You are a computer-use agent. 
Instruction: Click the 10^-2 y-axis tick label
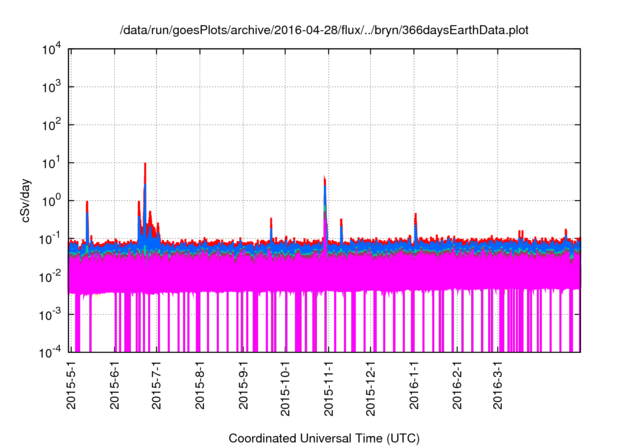pos(50,277)
